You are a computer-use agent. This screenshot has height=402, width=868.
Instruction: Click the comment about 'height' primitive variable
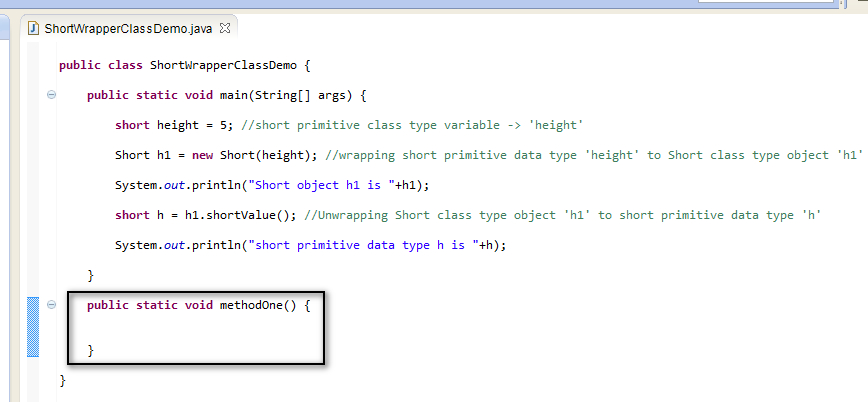pyautogui.click(x=412, y=125)
